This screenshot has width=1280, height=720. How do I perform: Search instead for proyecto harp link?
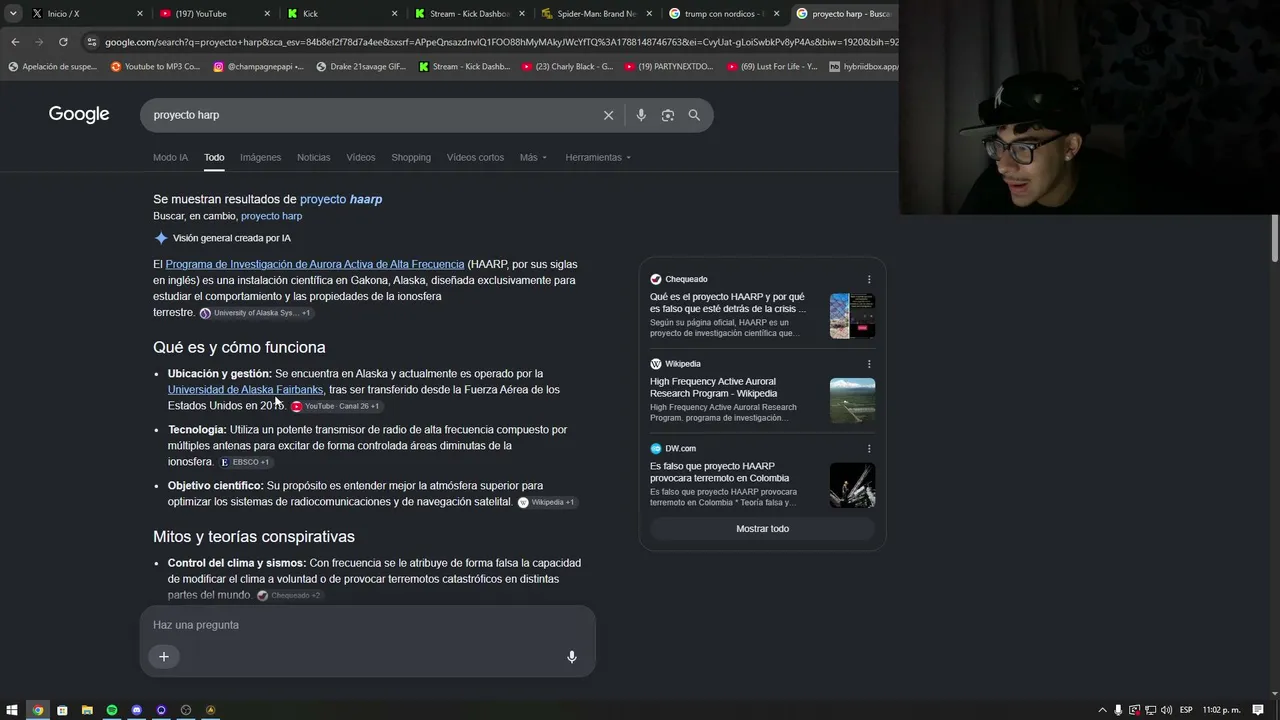point(271,216)
